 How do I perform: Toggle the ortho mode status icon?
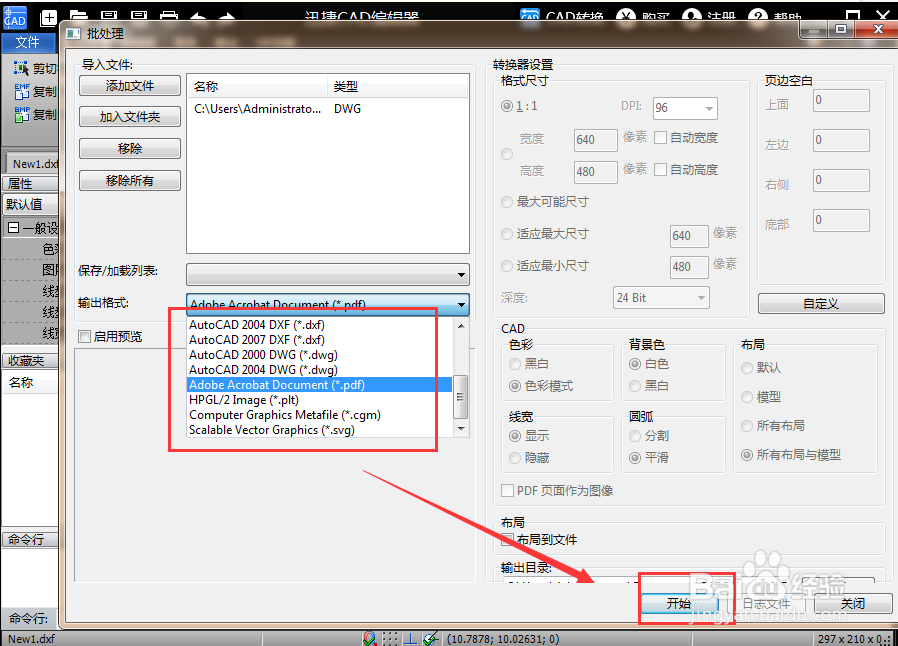(x=410, y=638)
